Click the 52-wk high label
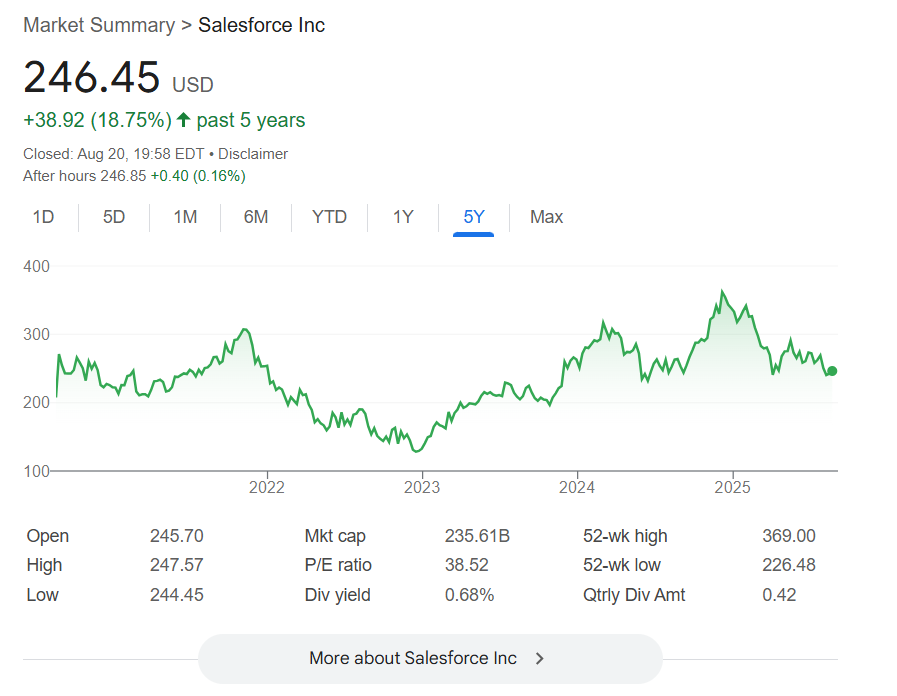897x696 pixels. coord(625,536)
